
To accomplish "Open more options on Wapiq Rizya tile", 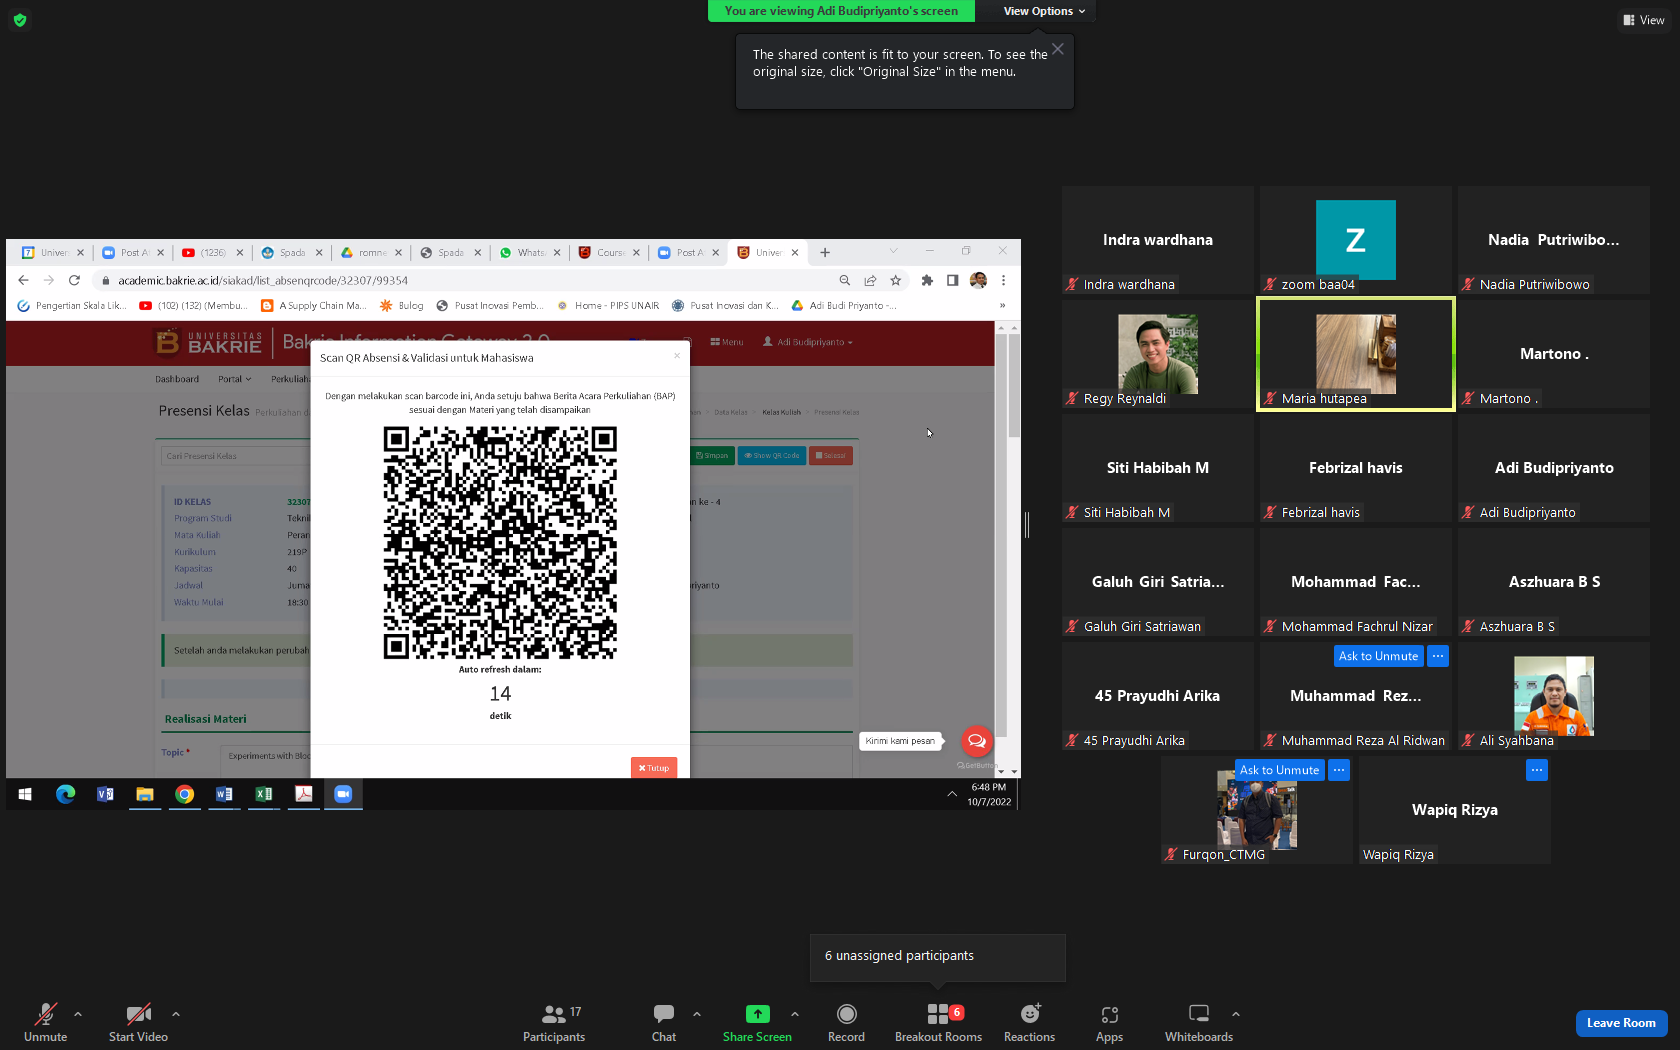I will [x=1537, y=770].
